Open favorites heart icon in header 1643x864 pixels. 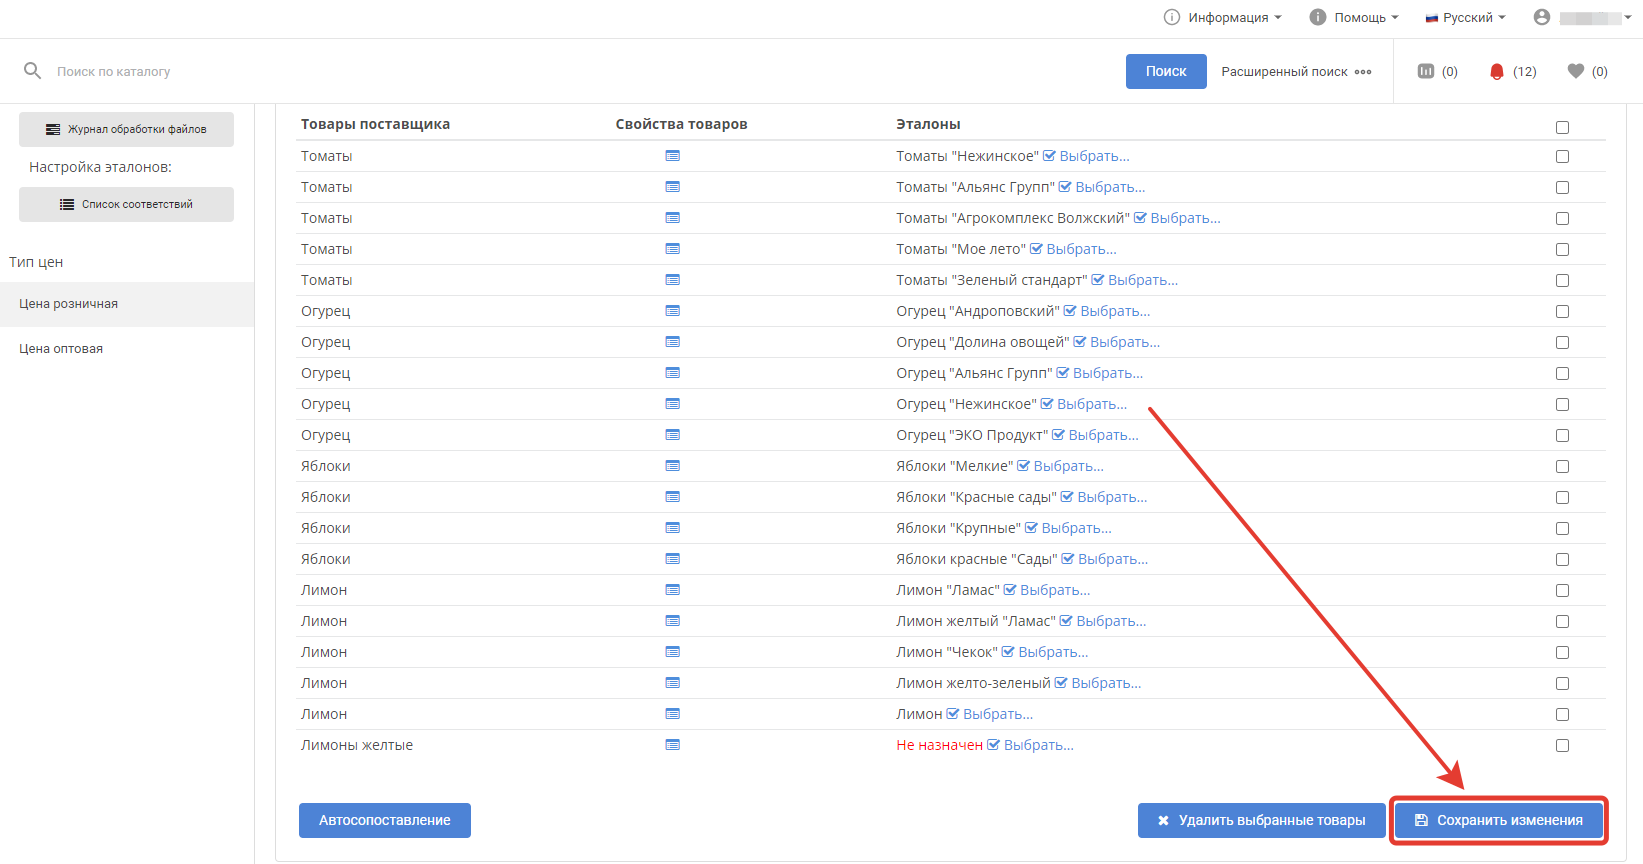point(1576,71)
